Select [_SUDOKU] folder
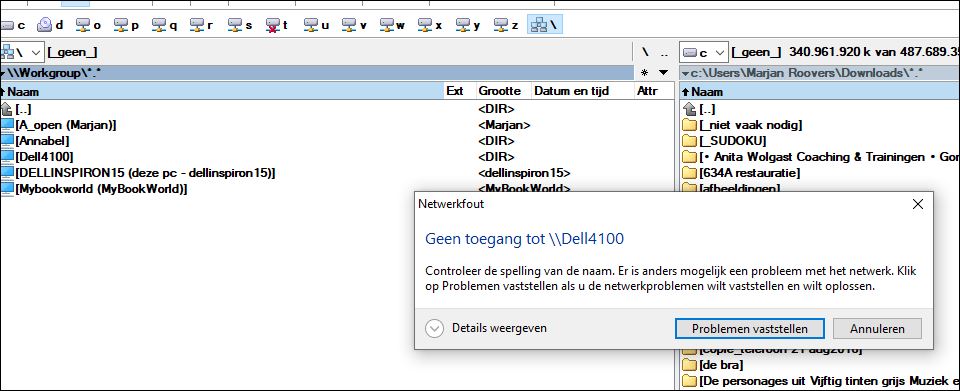The width and height of the screenshot is (960, 391). coord(732,141)
